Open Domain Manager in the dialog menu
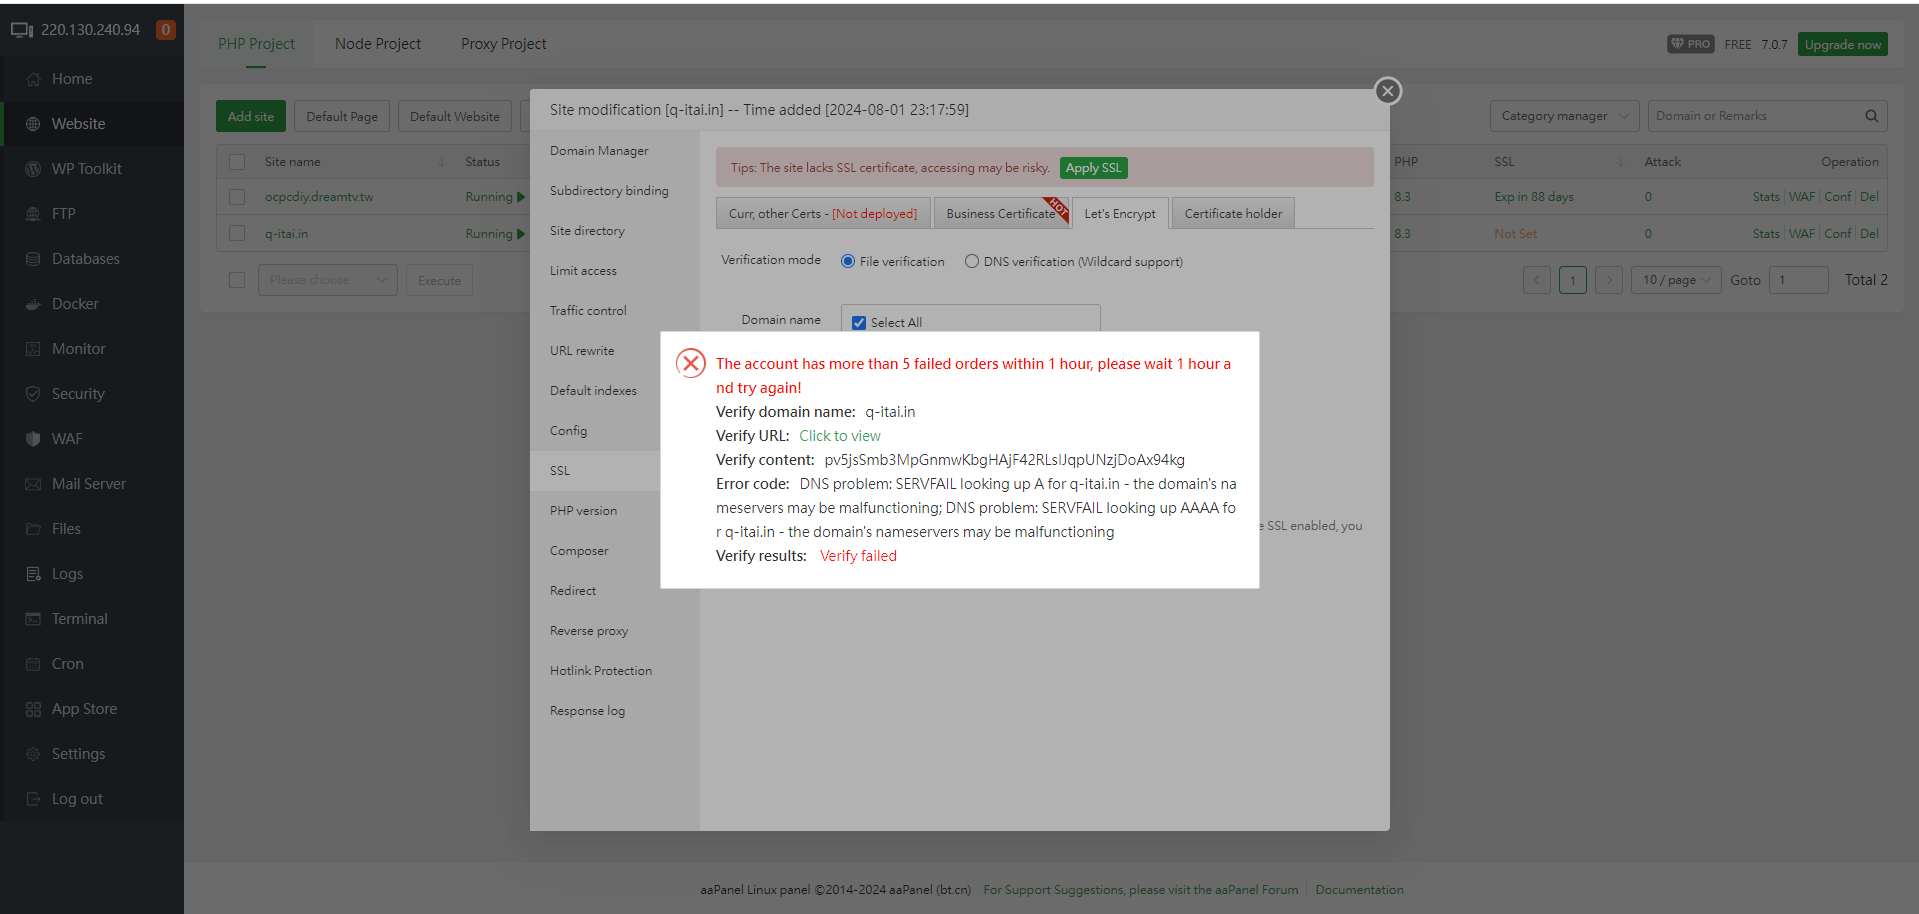 coord(599,151)
